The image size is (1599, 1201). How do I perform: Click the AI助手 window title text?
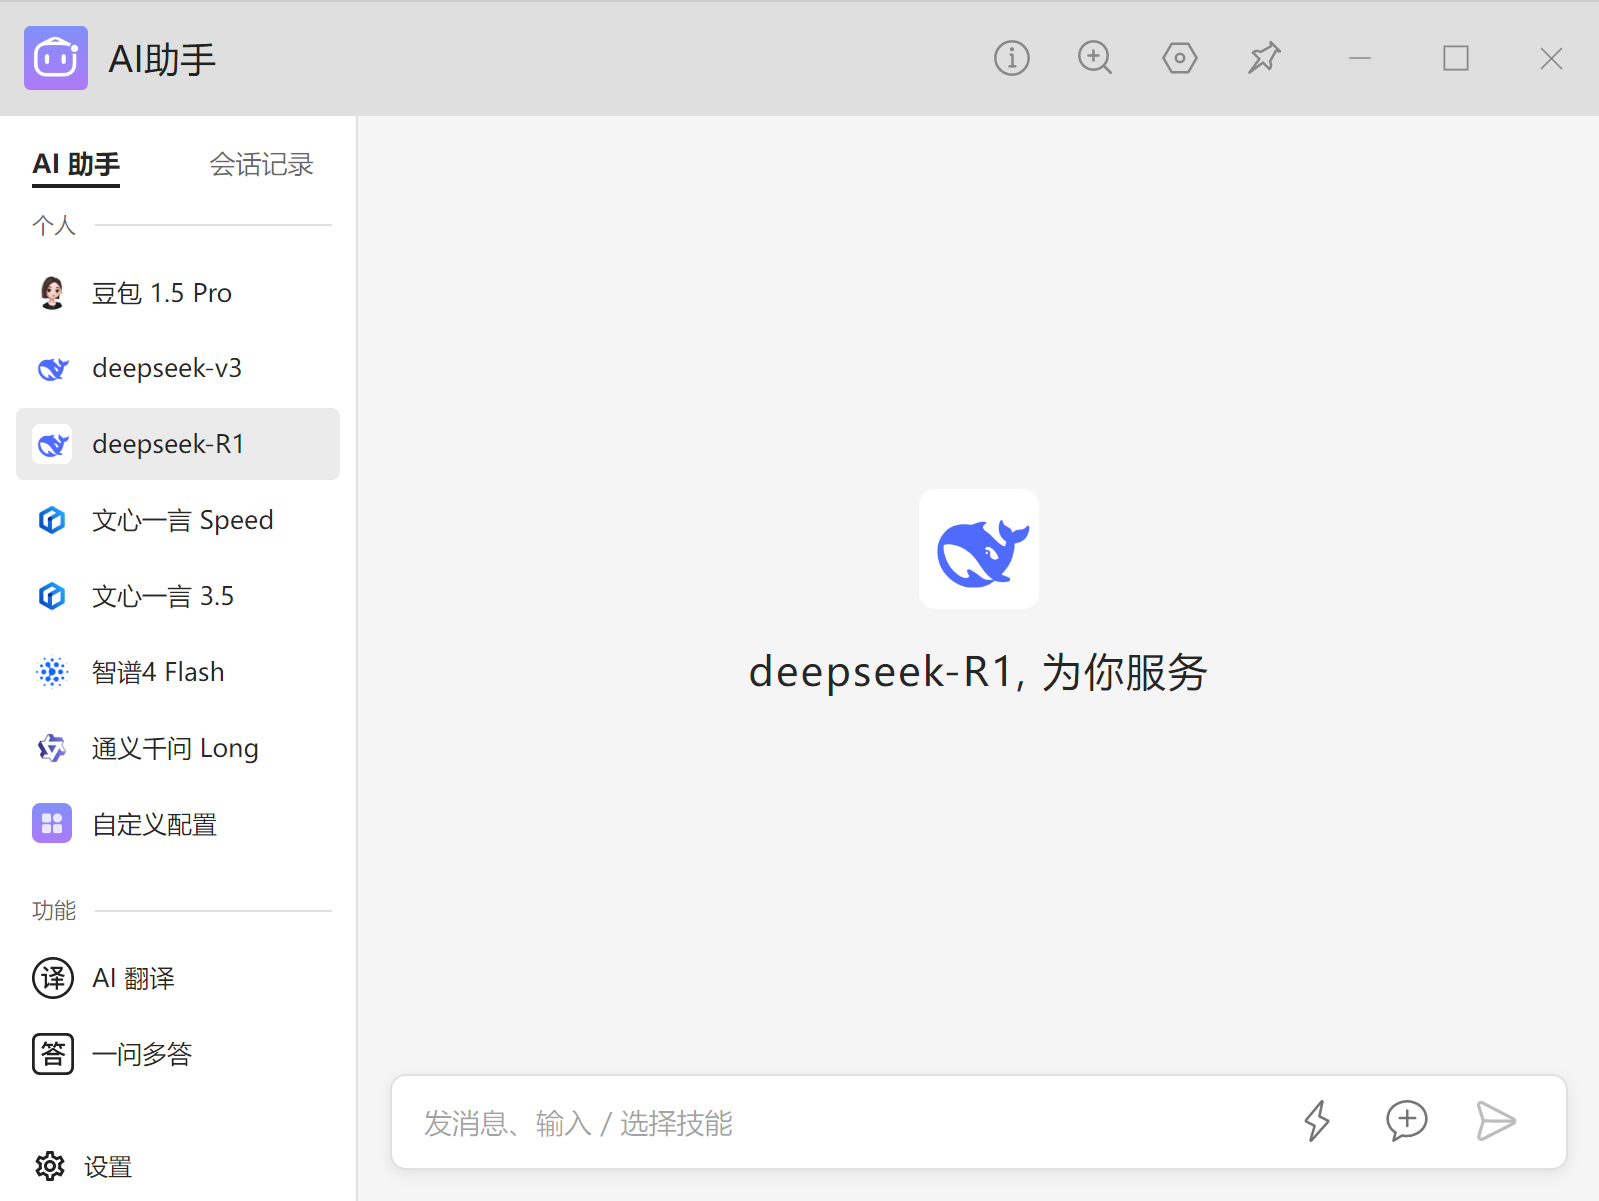coord(162,59)
